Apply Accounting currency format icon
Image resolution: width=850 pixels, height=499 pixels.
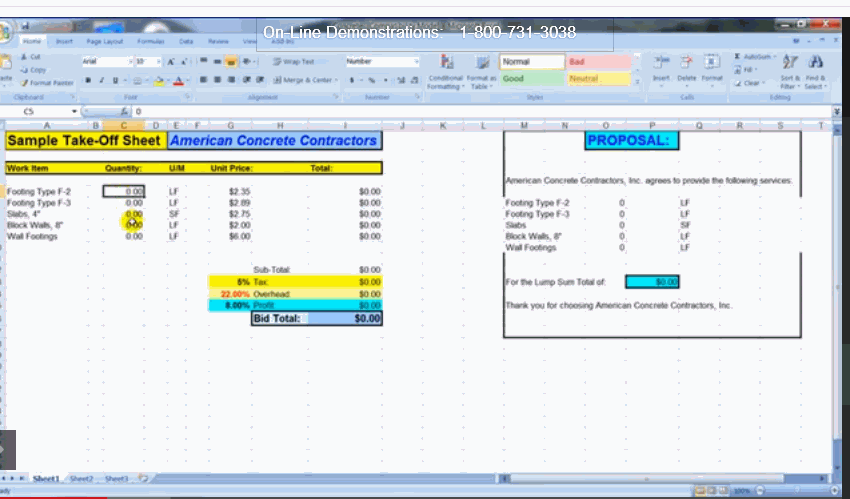352,80
